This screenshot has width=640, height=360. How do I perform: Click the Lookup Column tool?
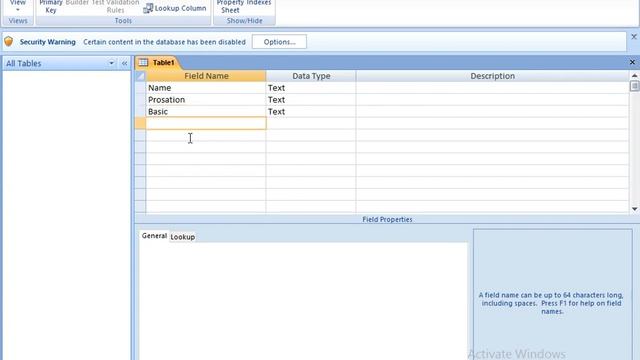175,8
